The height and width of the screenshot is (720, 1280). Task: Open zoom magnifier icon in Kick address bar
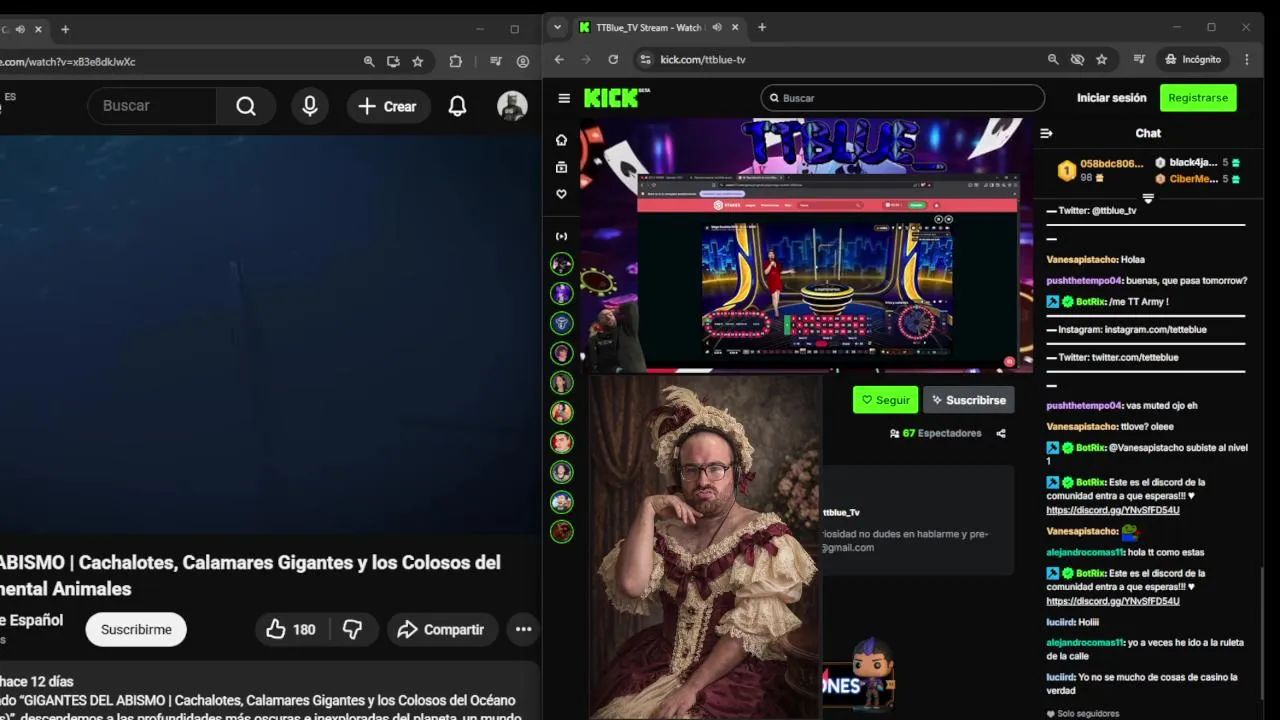click(1053, 59)
